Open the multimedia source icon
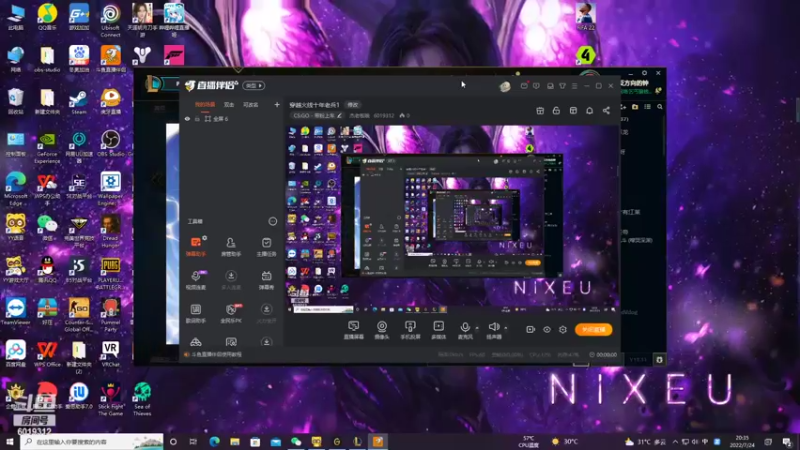The image size is (800, 450). click(x=439, y=330)
